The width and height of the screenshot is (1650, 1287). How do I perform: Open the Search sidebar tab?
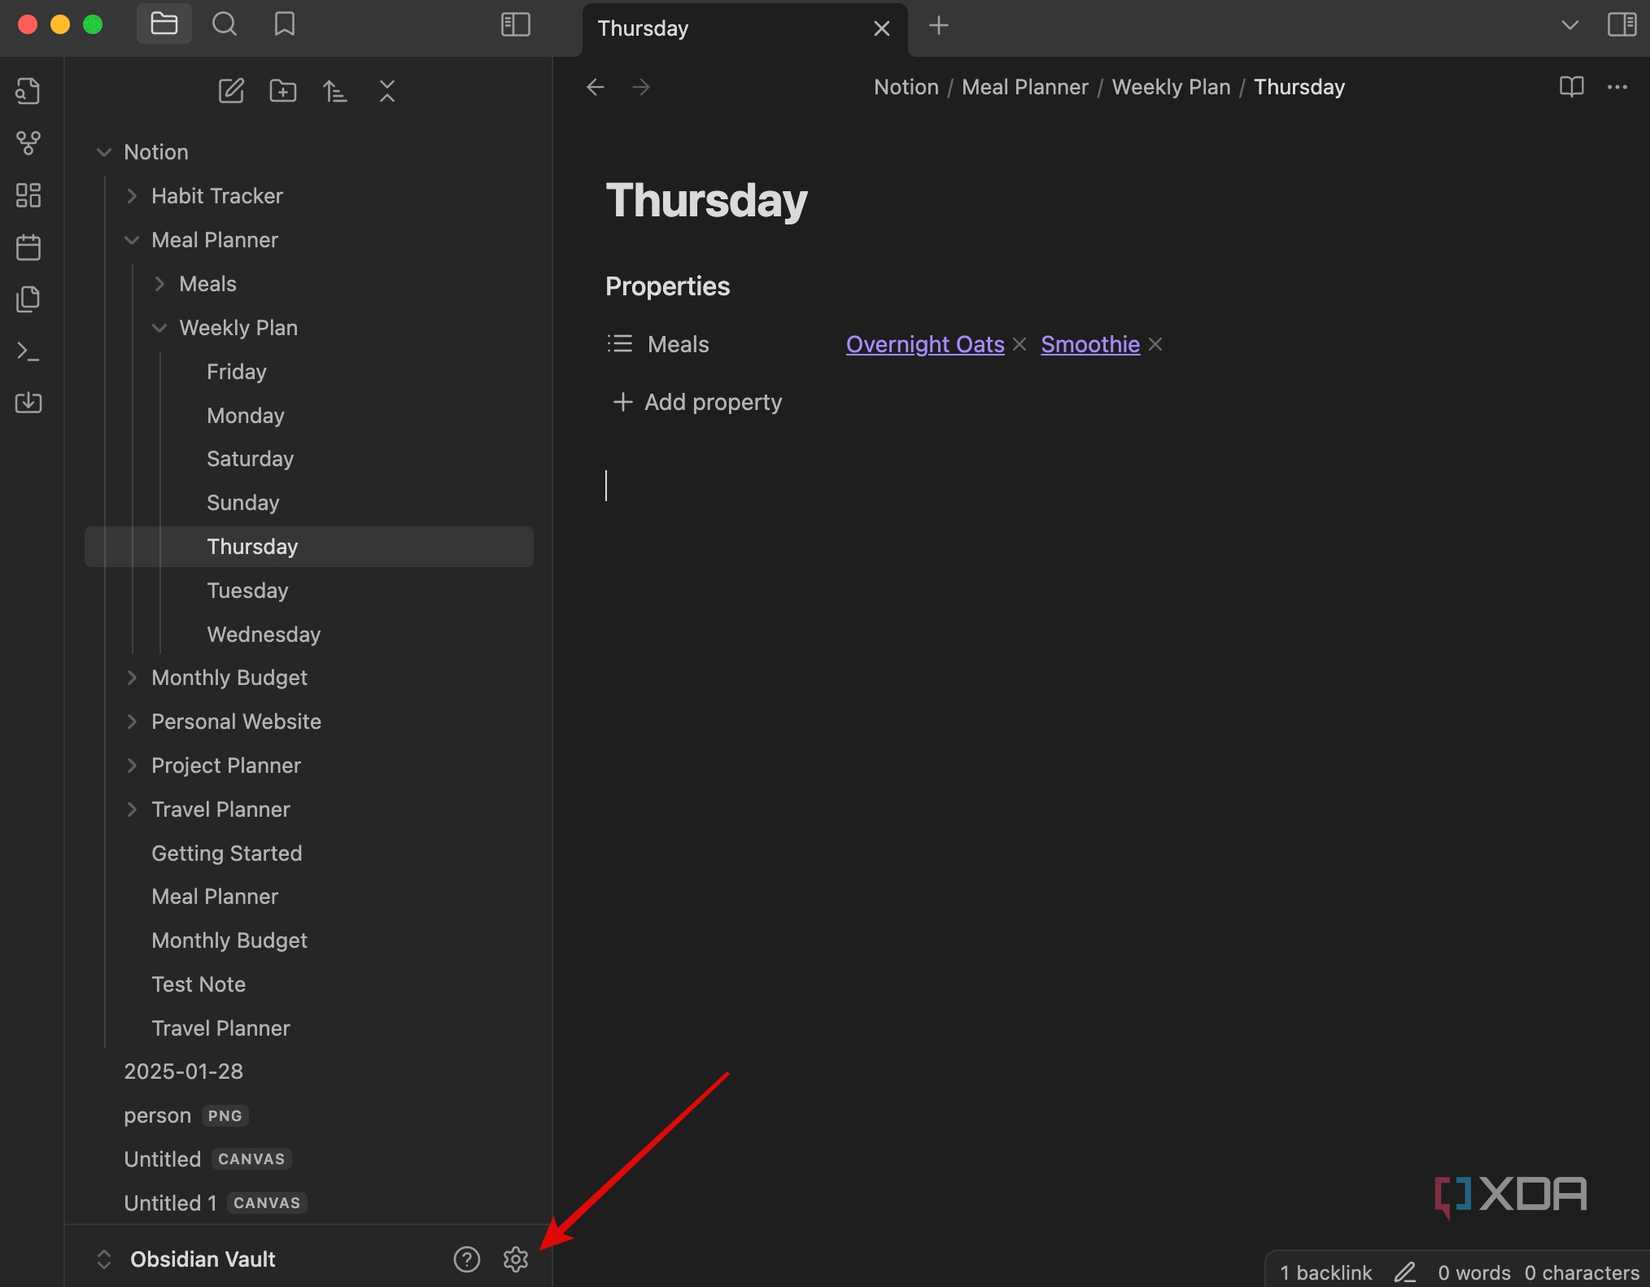(224, 24)
